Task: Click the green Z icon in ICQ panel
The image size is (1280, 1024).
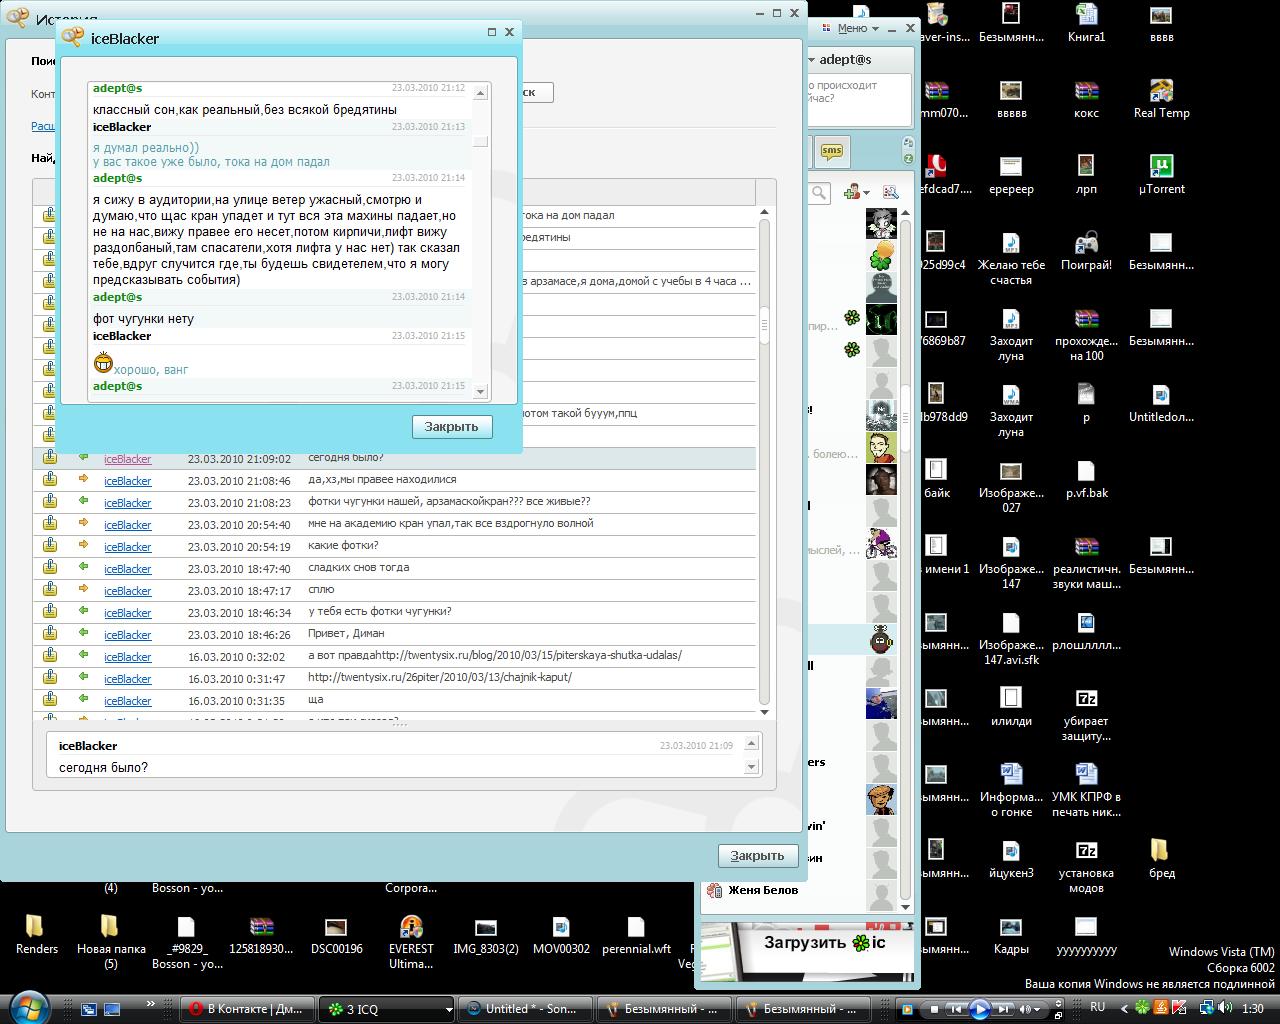Action: (908, 158)
